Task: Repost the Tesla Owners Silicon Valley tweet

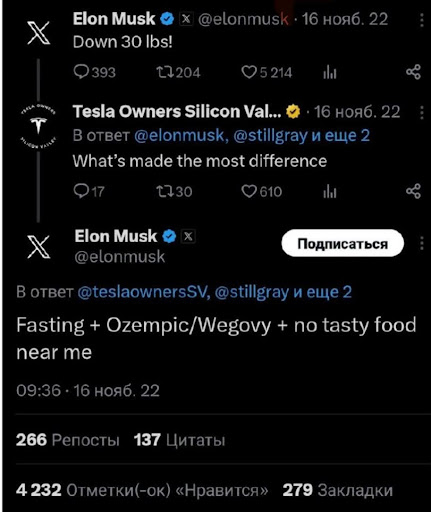Action: (174, 192)
